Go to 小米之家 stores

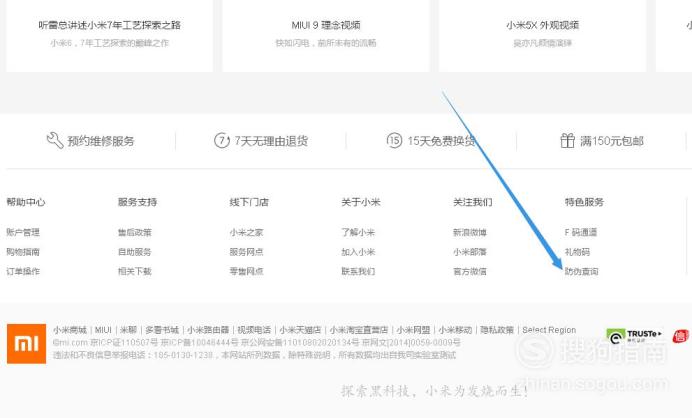point(246,232)
